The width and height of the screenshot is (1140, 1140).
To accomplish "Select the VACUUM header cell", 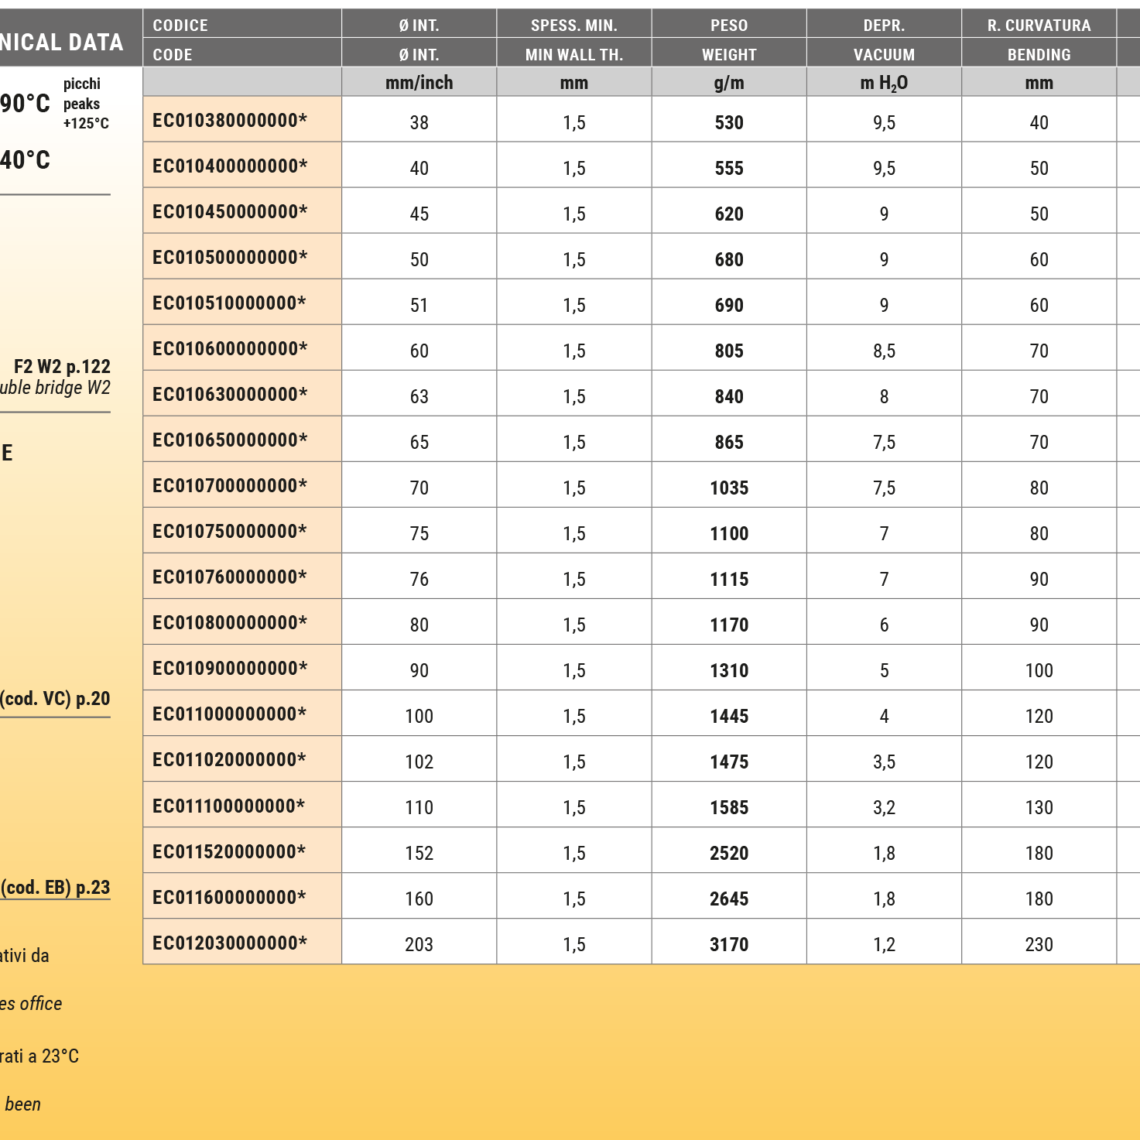I will [884, 55].
